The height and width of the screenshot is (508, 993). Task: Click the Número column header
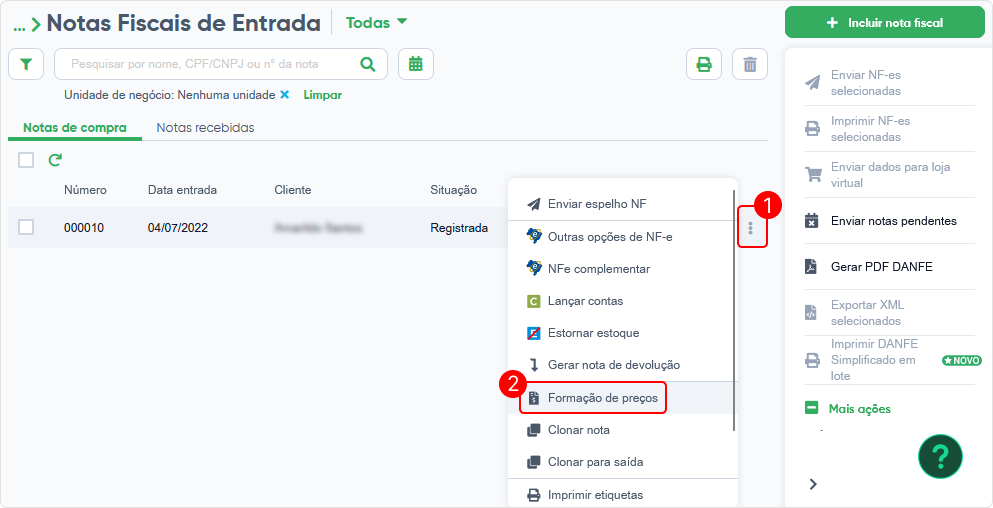(85, 190)
